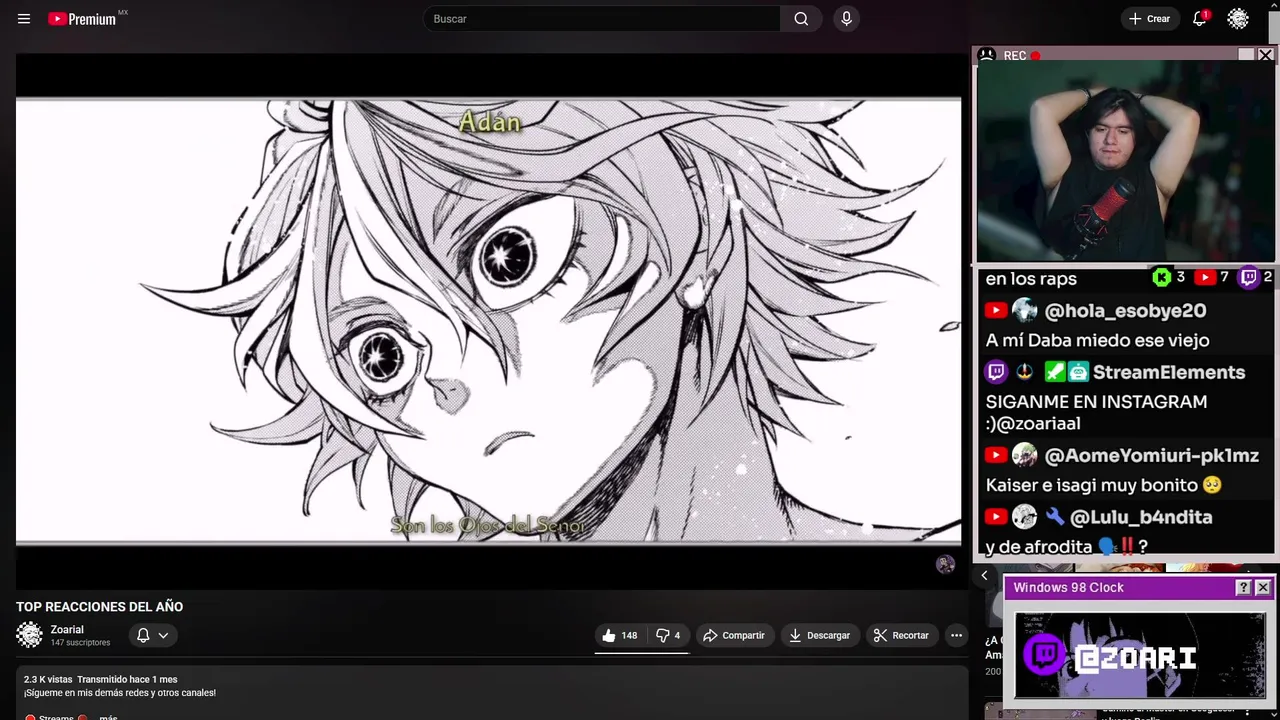
Task: Click the Twitch badge beside StreamElements
Action: click(x=996, y=372)
